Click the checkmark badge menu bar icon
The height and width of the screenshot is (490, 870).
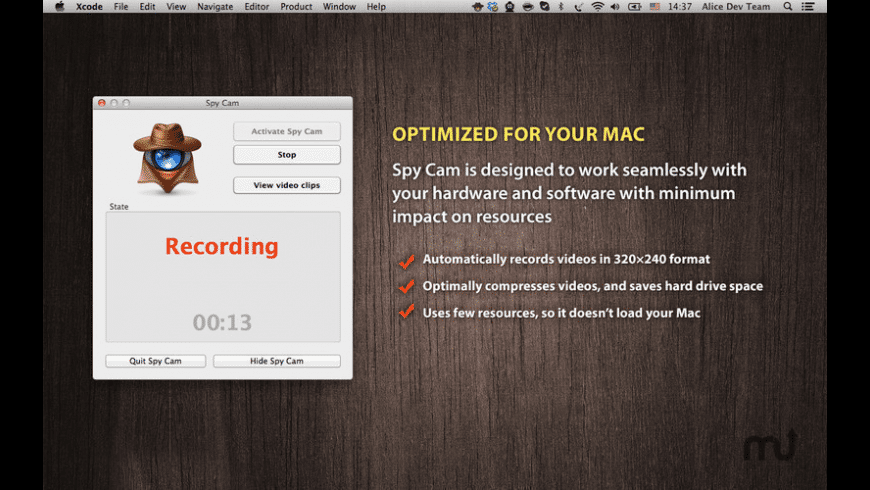pos(544,7)
